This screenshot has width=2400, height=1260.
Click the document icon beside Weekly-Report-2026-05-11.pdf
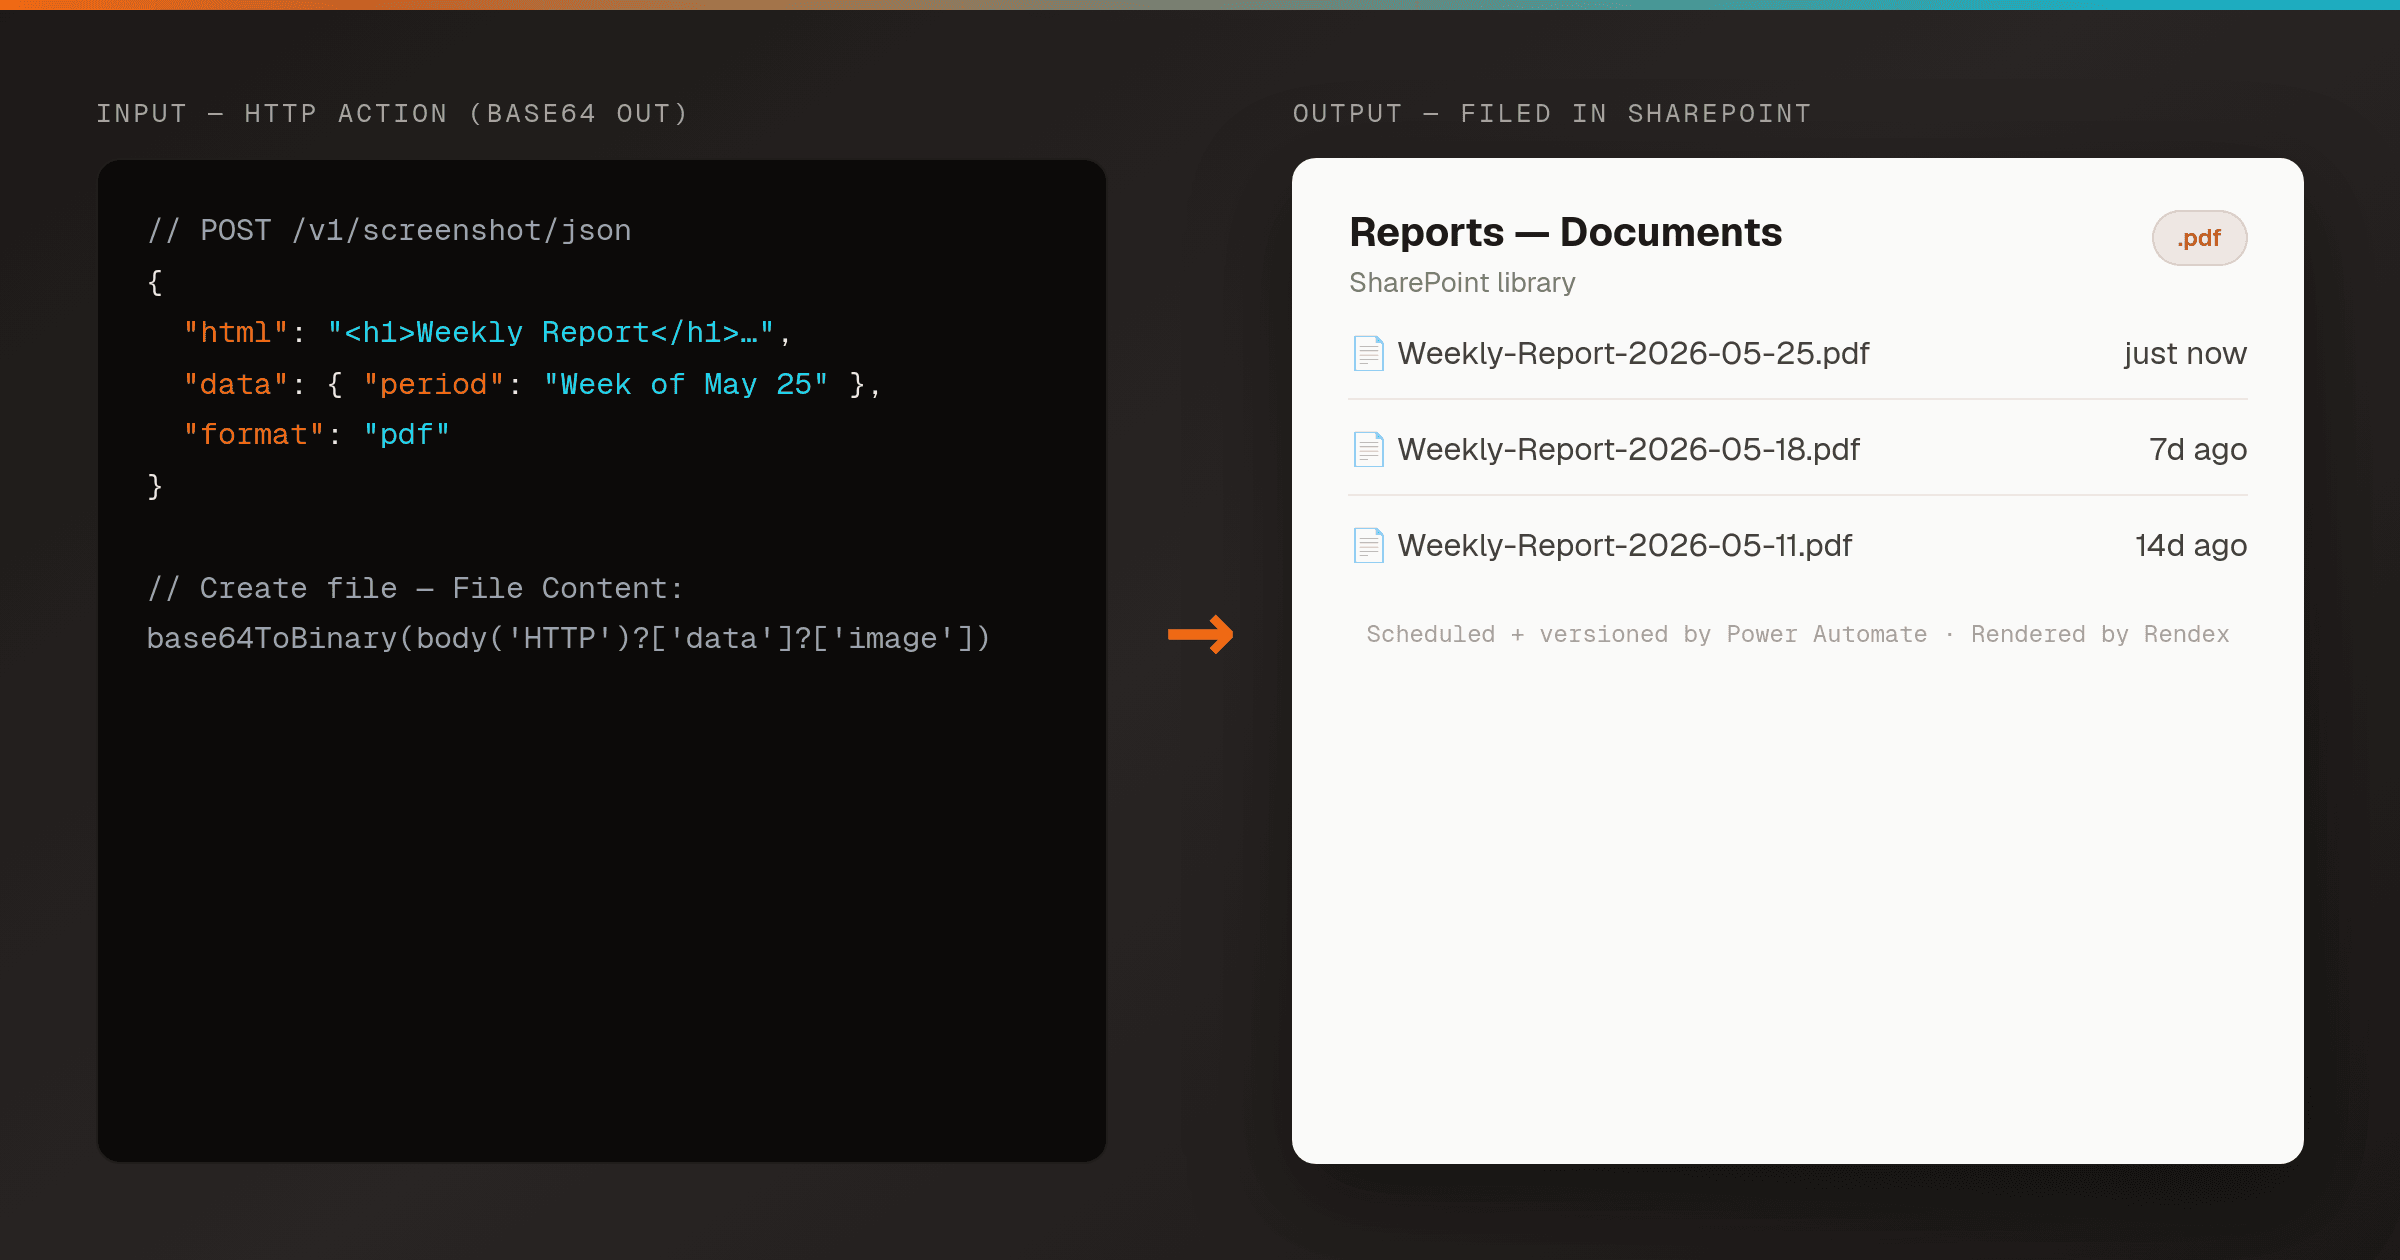point(1368,545)
